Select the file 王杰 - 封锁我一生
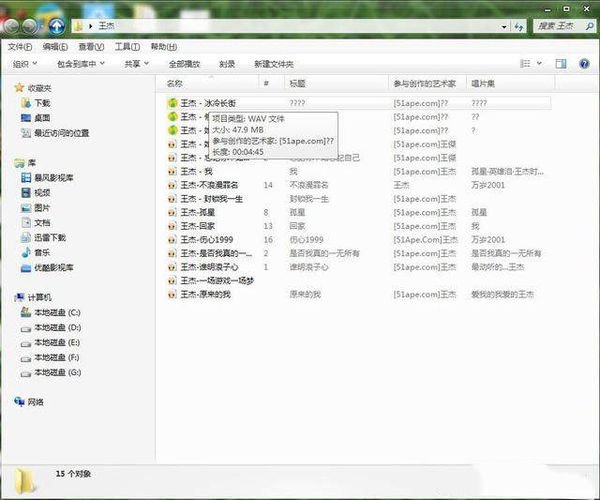The height and width of the screenshot is (500, 600). [212, 199]
